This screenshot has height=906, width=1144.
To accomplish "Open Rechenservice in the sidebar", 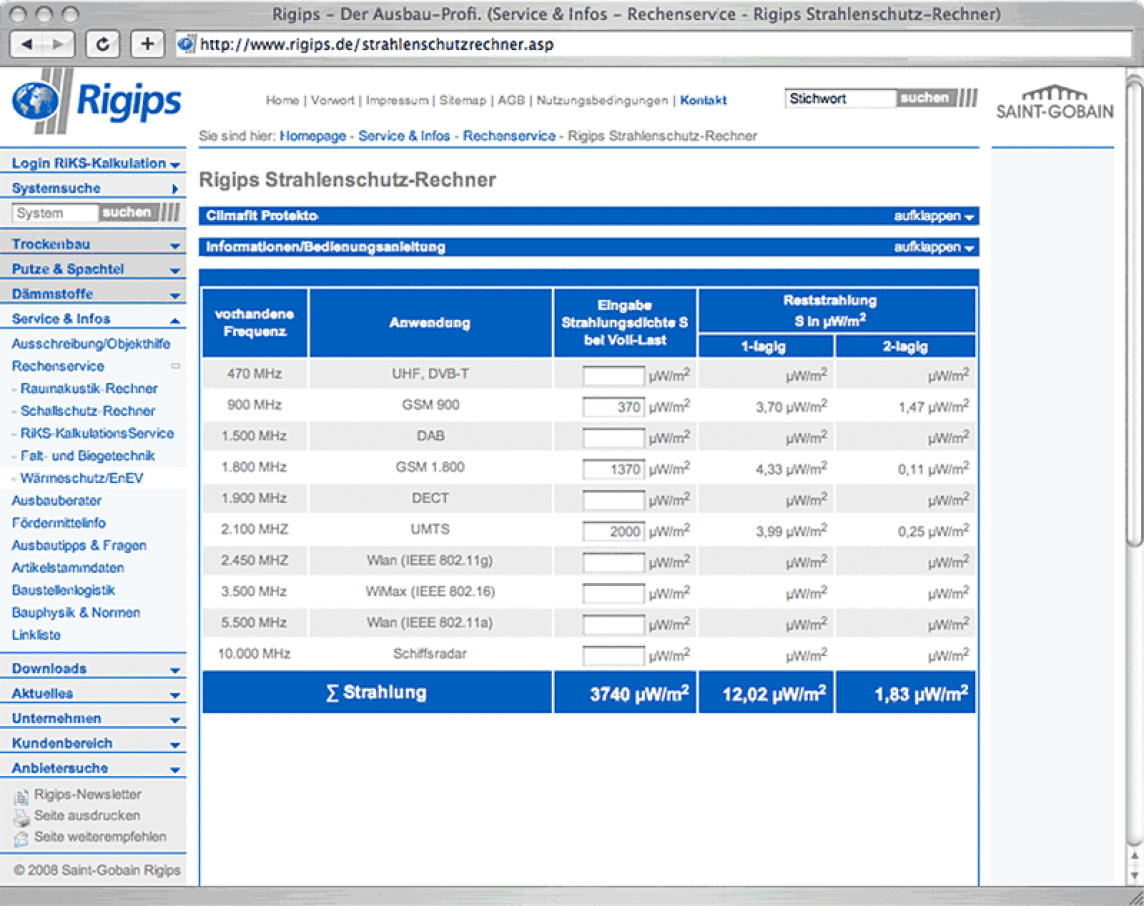I will [x=58, y=366].
